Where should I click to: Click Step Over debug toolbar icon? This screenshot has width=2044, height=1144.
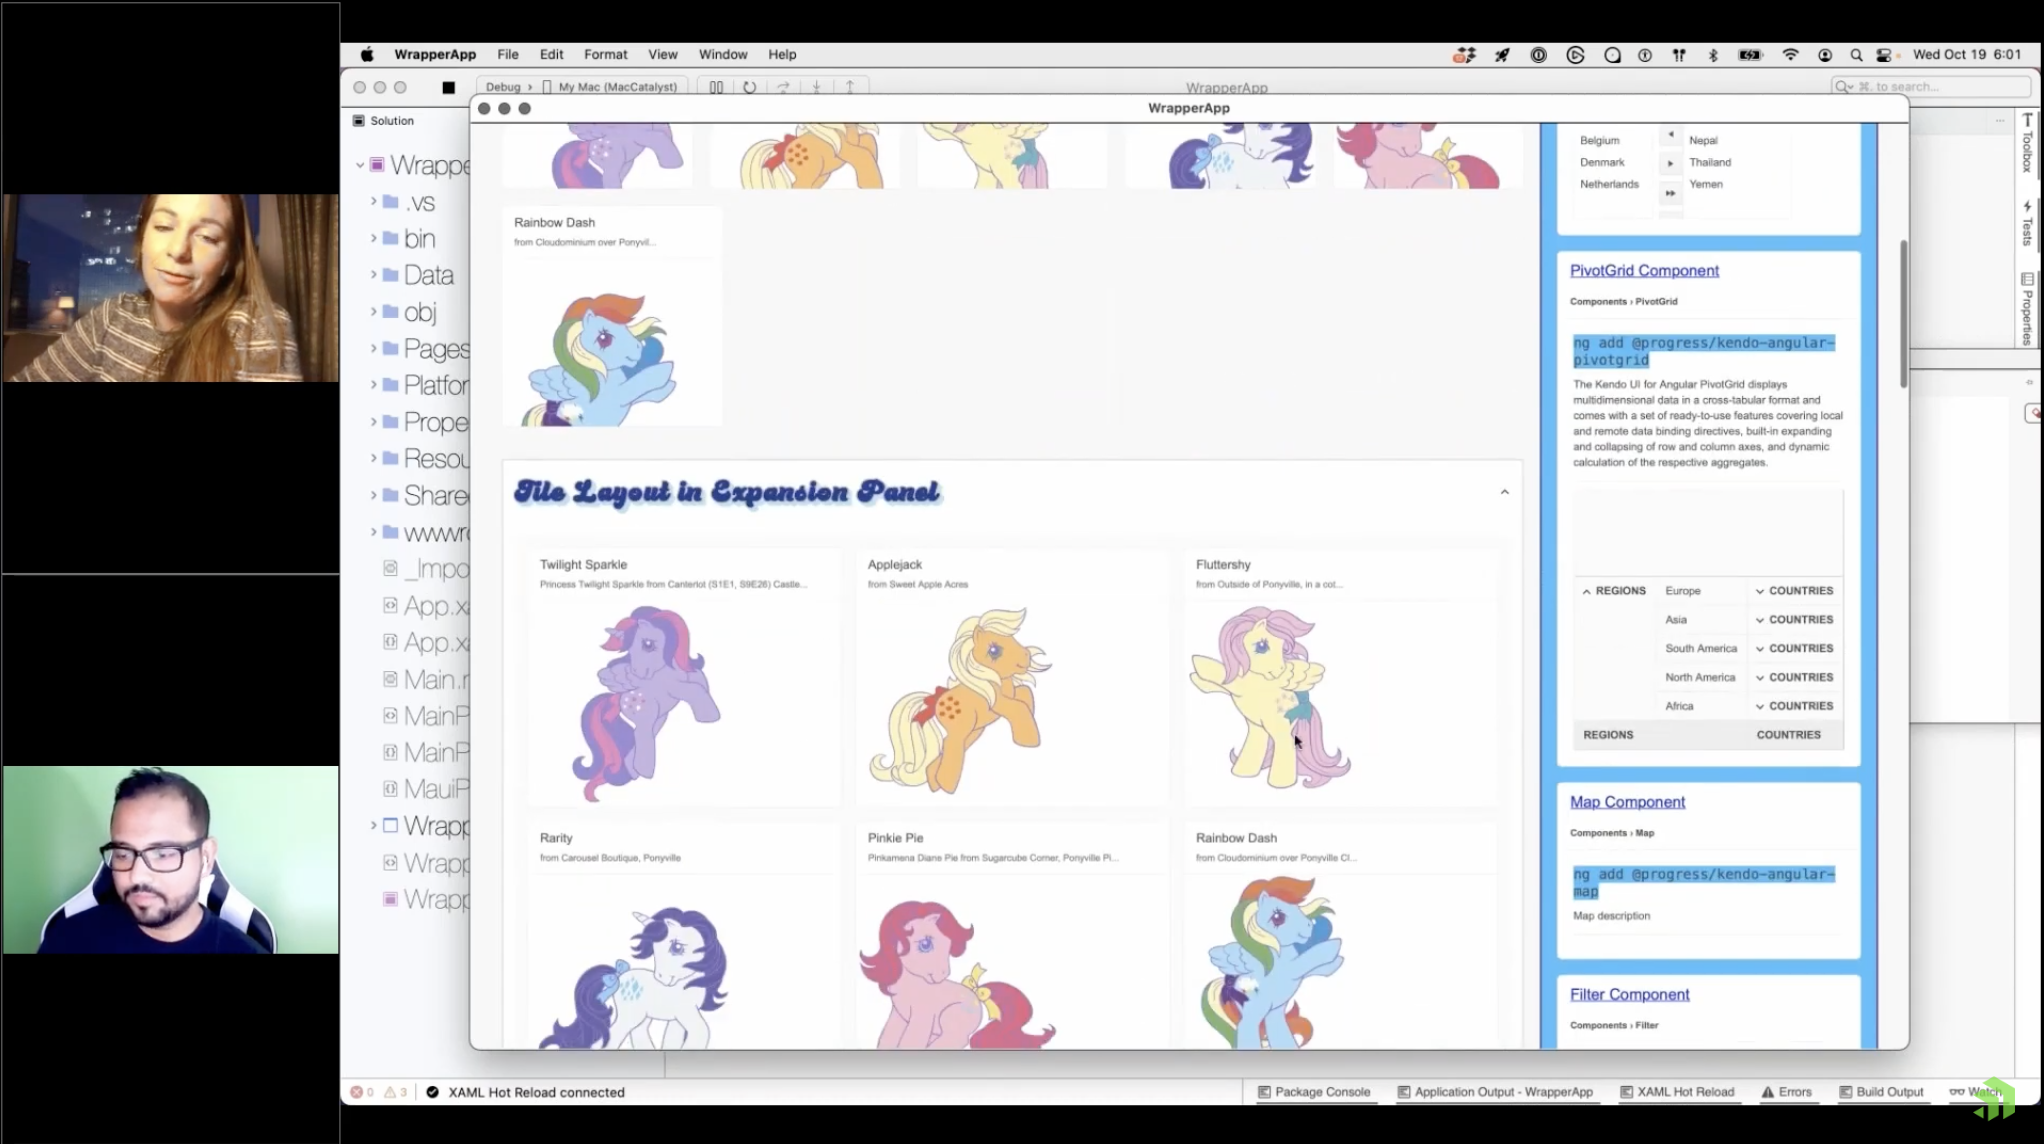tap(783, 87)
